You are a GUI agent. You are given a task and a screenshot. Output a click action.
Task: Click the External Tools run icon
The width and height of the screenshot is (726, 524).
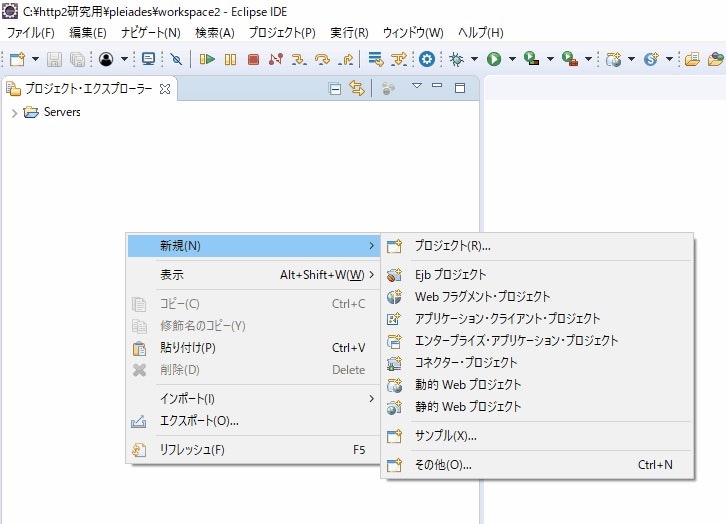point(570,59)
